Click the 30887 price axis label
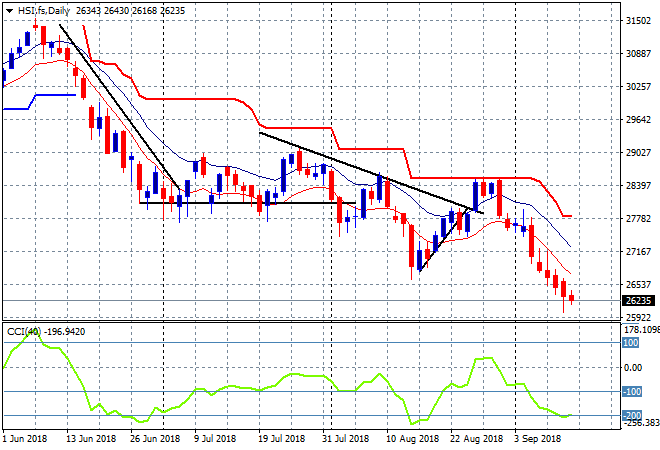Image resolution: width=660 pixels, height=450 pixels. pyautogui.click(x=638, y=53)
